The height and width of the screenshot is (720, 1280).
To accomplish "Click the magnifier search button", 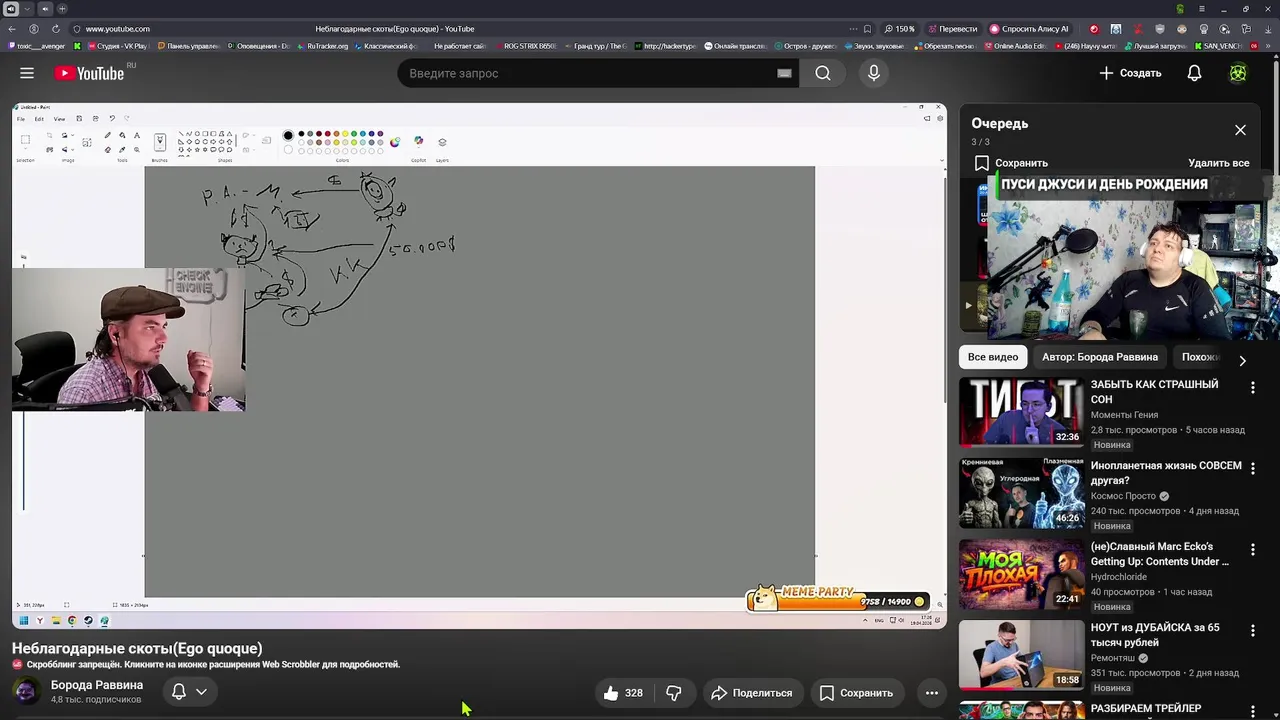I will (x=822, y=73).
